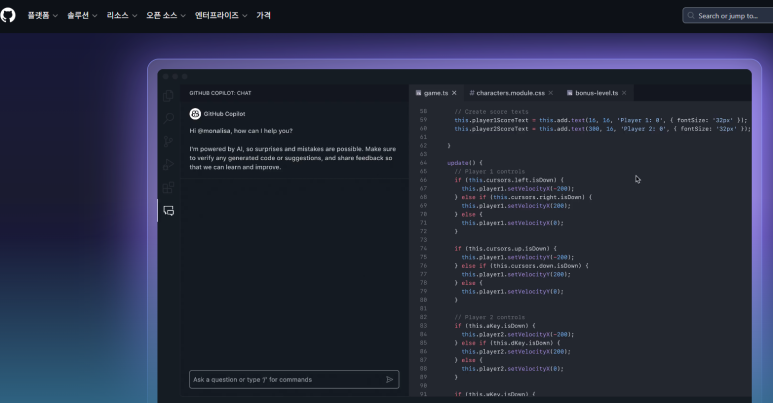This screenshot has width=773, height=403.
Task: Click the Create score texts comment
Action: (491, 111)
